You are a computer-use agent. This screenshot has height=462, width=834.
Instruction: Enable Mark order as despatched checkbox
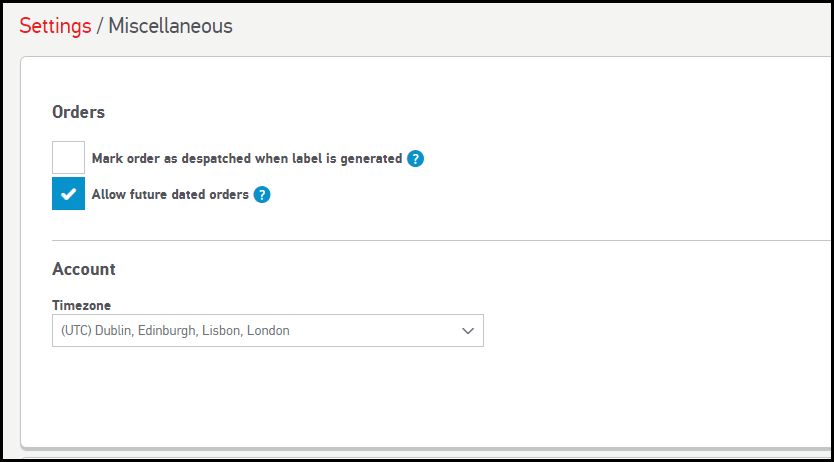(x=68, y=157)
